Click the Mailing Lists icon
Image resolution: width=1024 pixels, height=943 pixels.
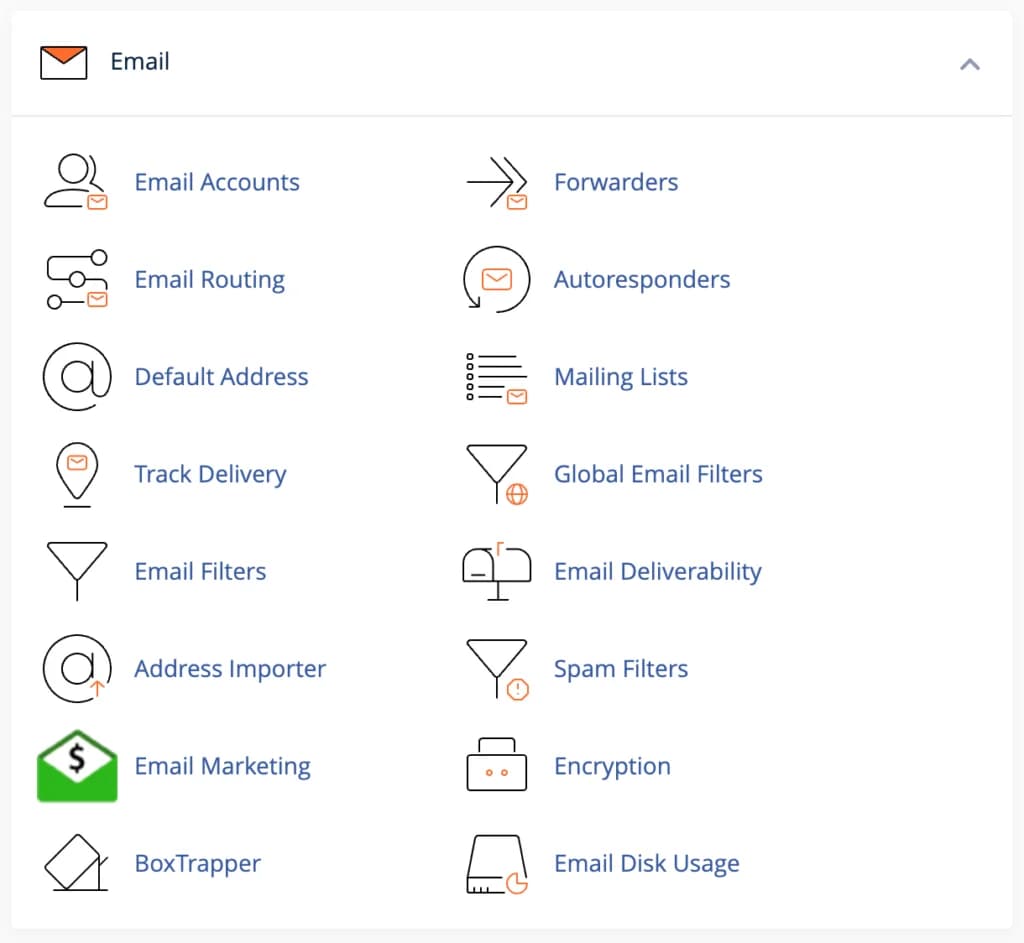[497, 377]
